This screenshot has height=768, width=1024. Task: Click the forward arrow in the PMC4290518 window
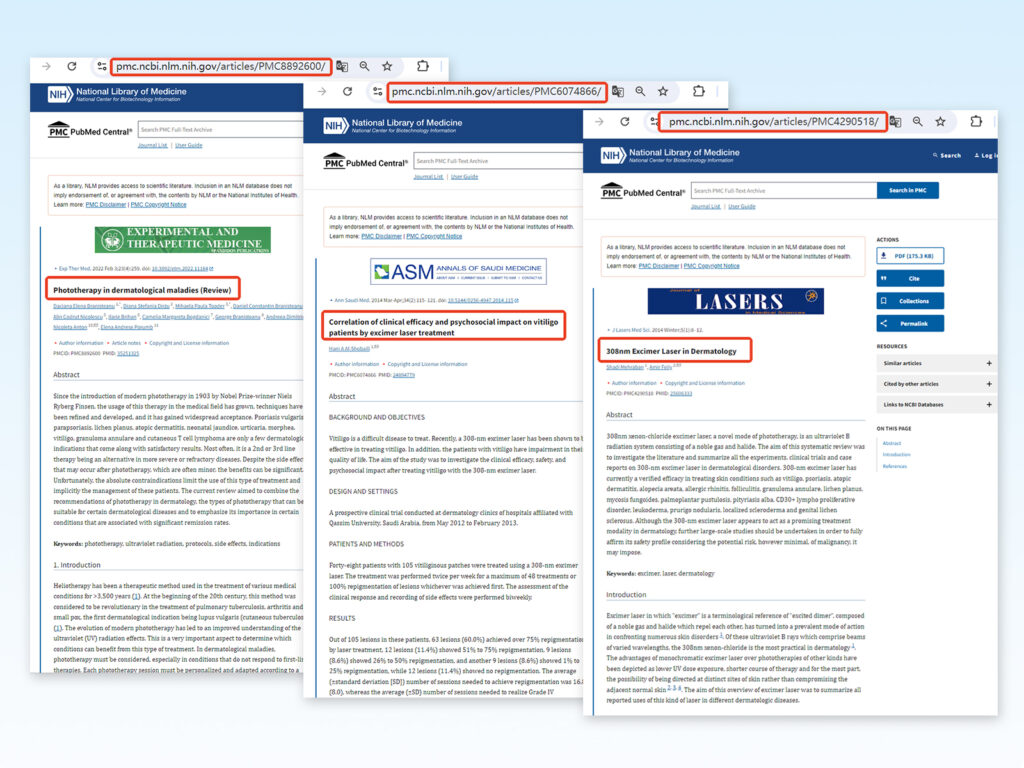[x=598, y=121]
